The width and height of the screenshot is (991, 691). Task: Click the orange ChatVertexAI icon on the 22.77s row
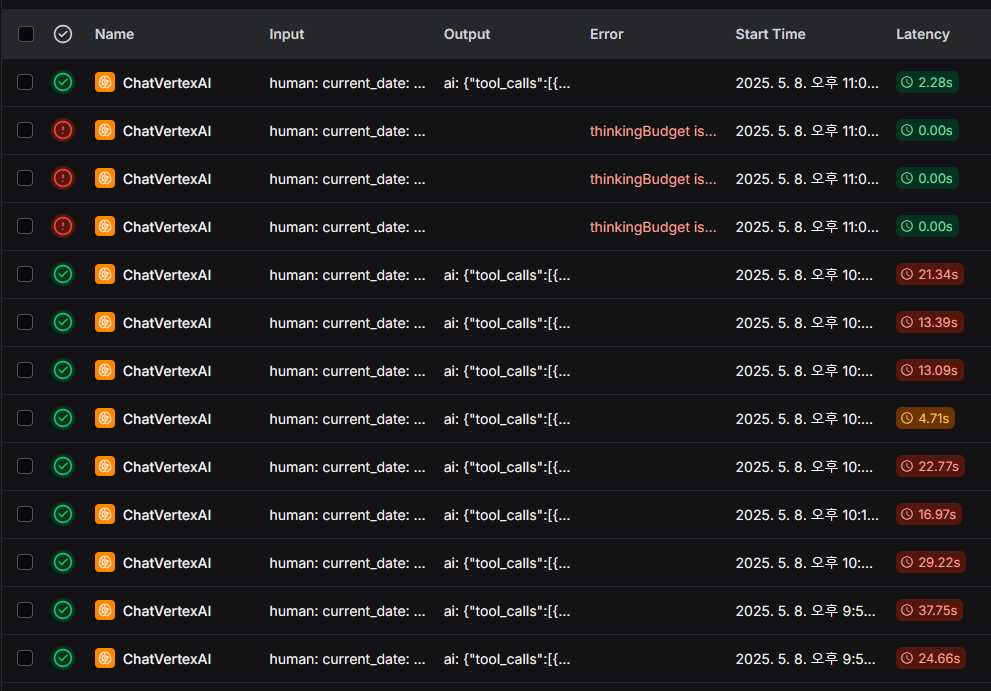click(x=105, y=467)
